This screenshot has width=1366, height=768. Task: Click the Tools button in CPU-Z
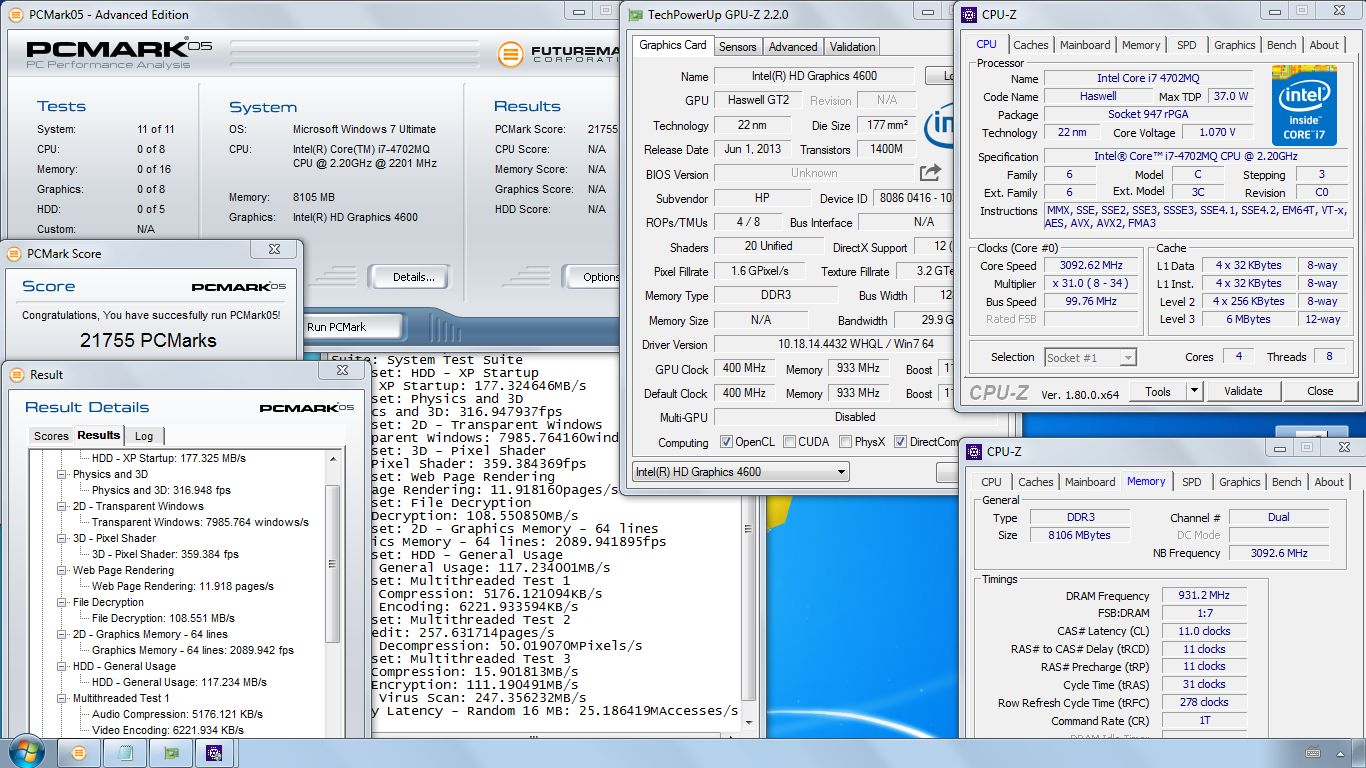coord(1158,391)
